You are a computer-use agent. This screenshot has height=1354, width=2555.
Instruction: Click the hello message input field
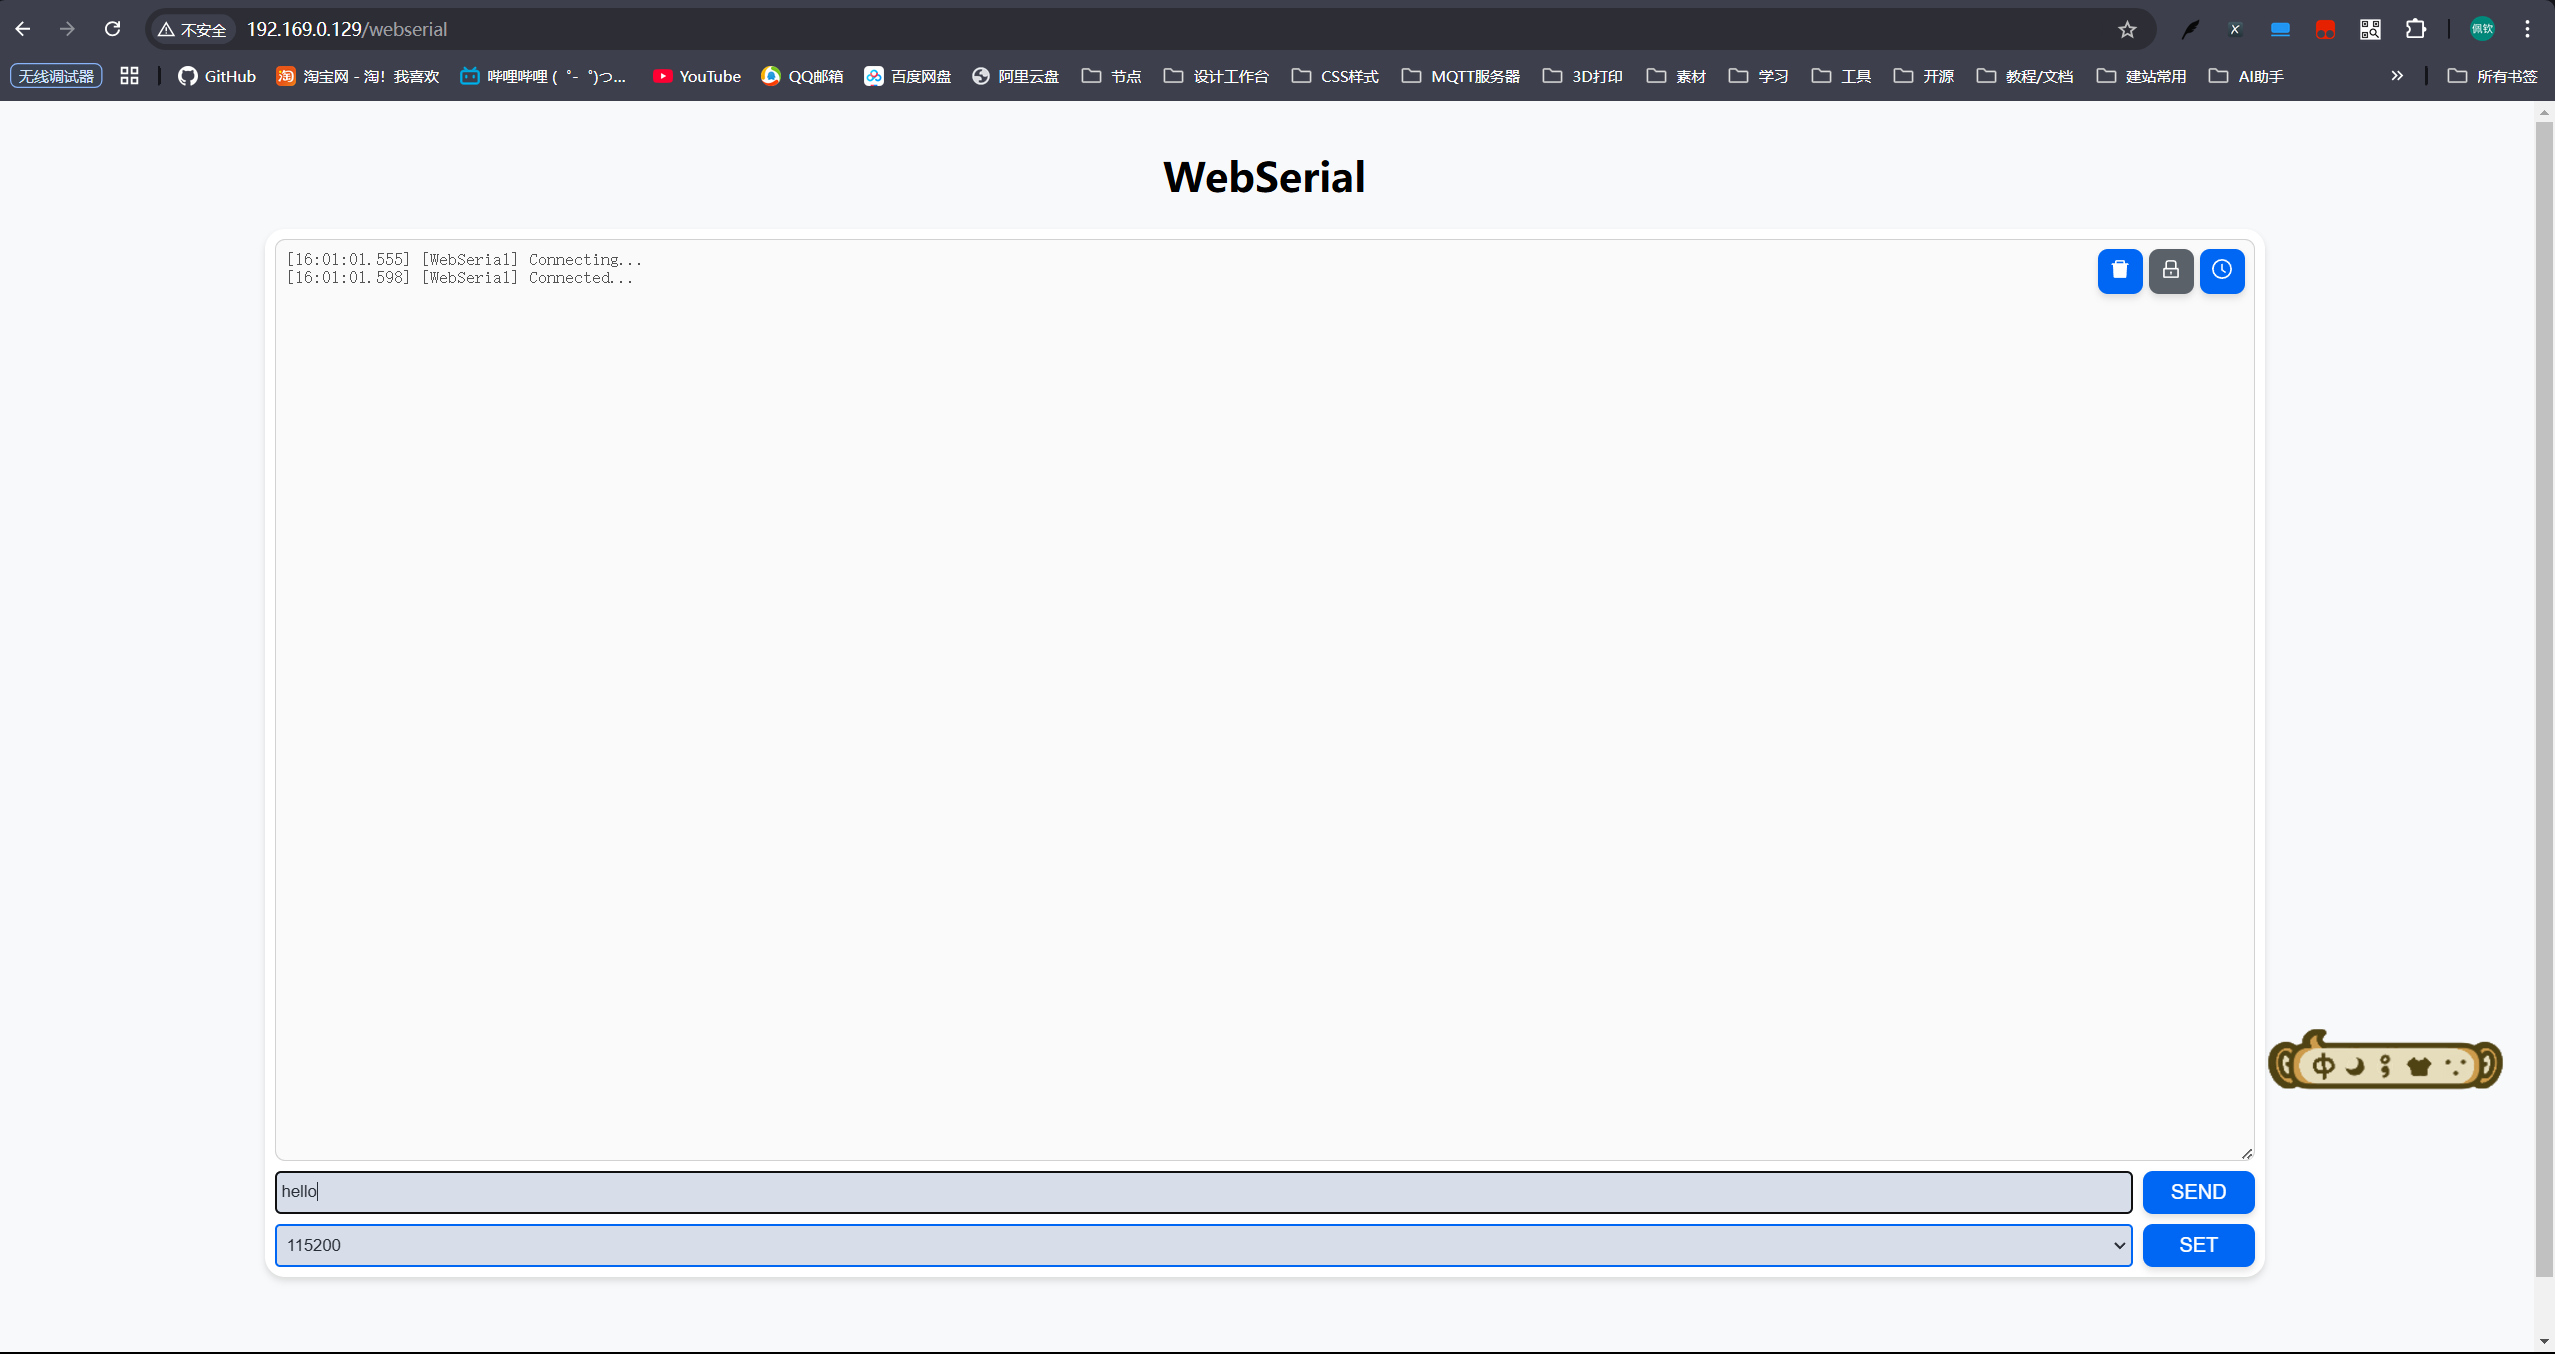pyautogui.click(x=1203, y=1192)
